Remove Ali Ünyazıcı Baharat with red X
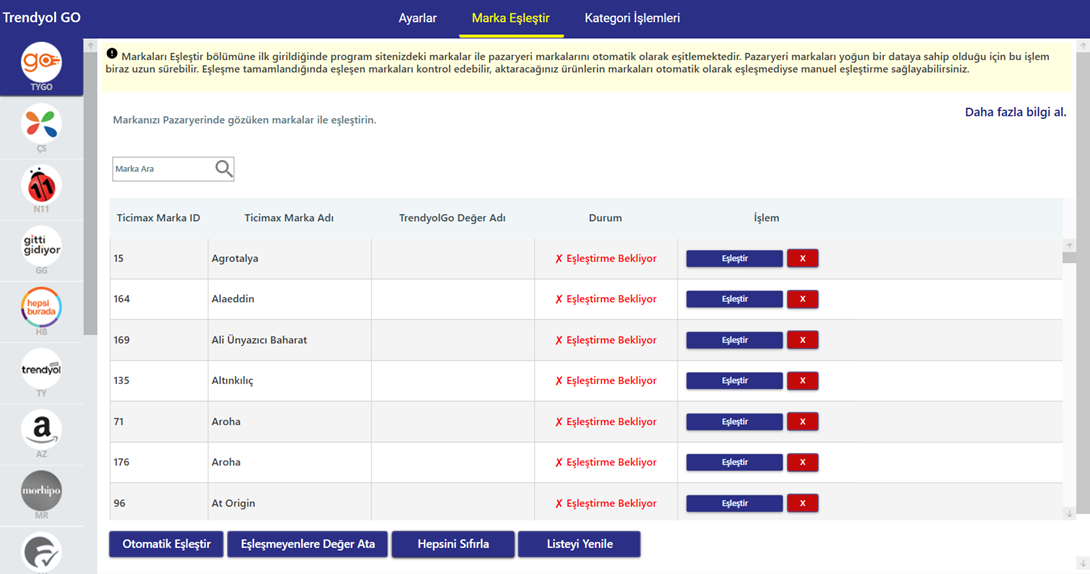Image resolution: width=1090 pixels, height=574 pixels. pyautogui.click(x=802, y=340)
